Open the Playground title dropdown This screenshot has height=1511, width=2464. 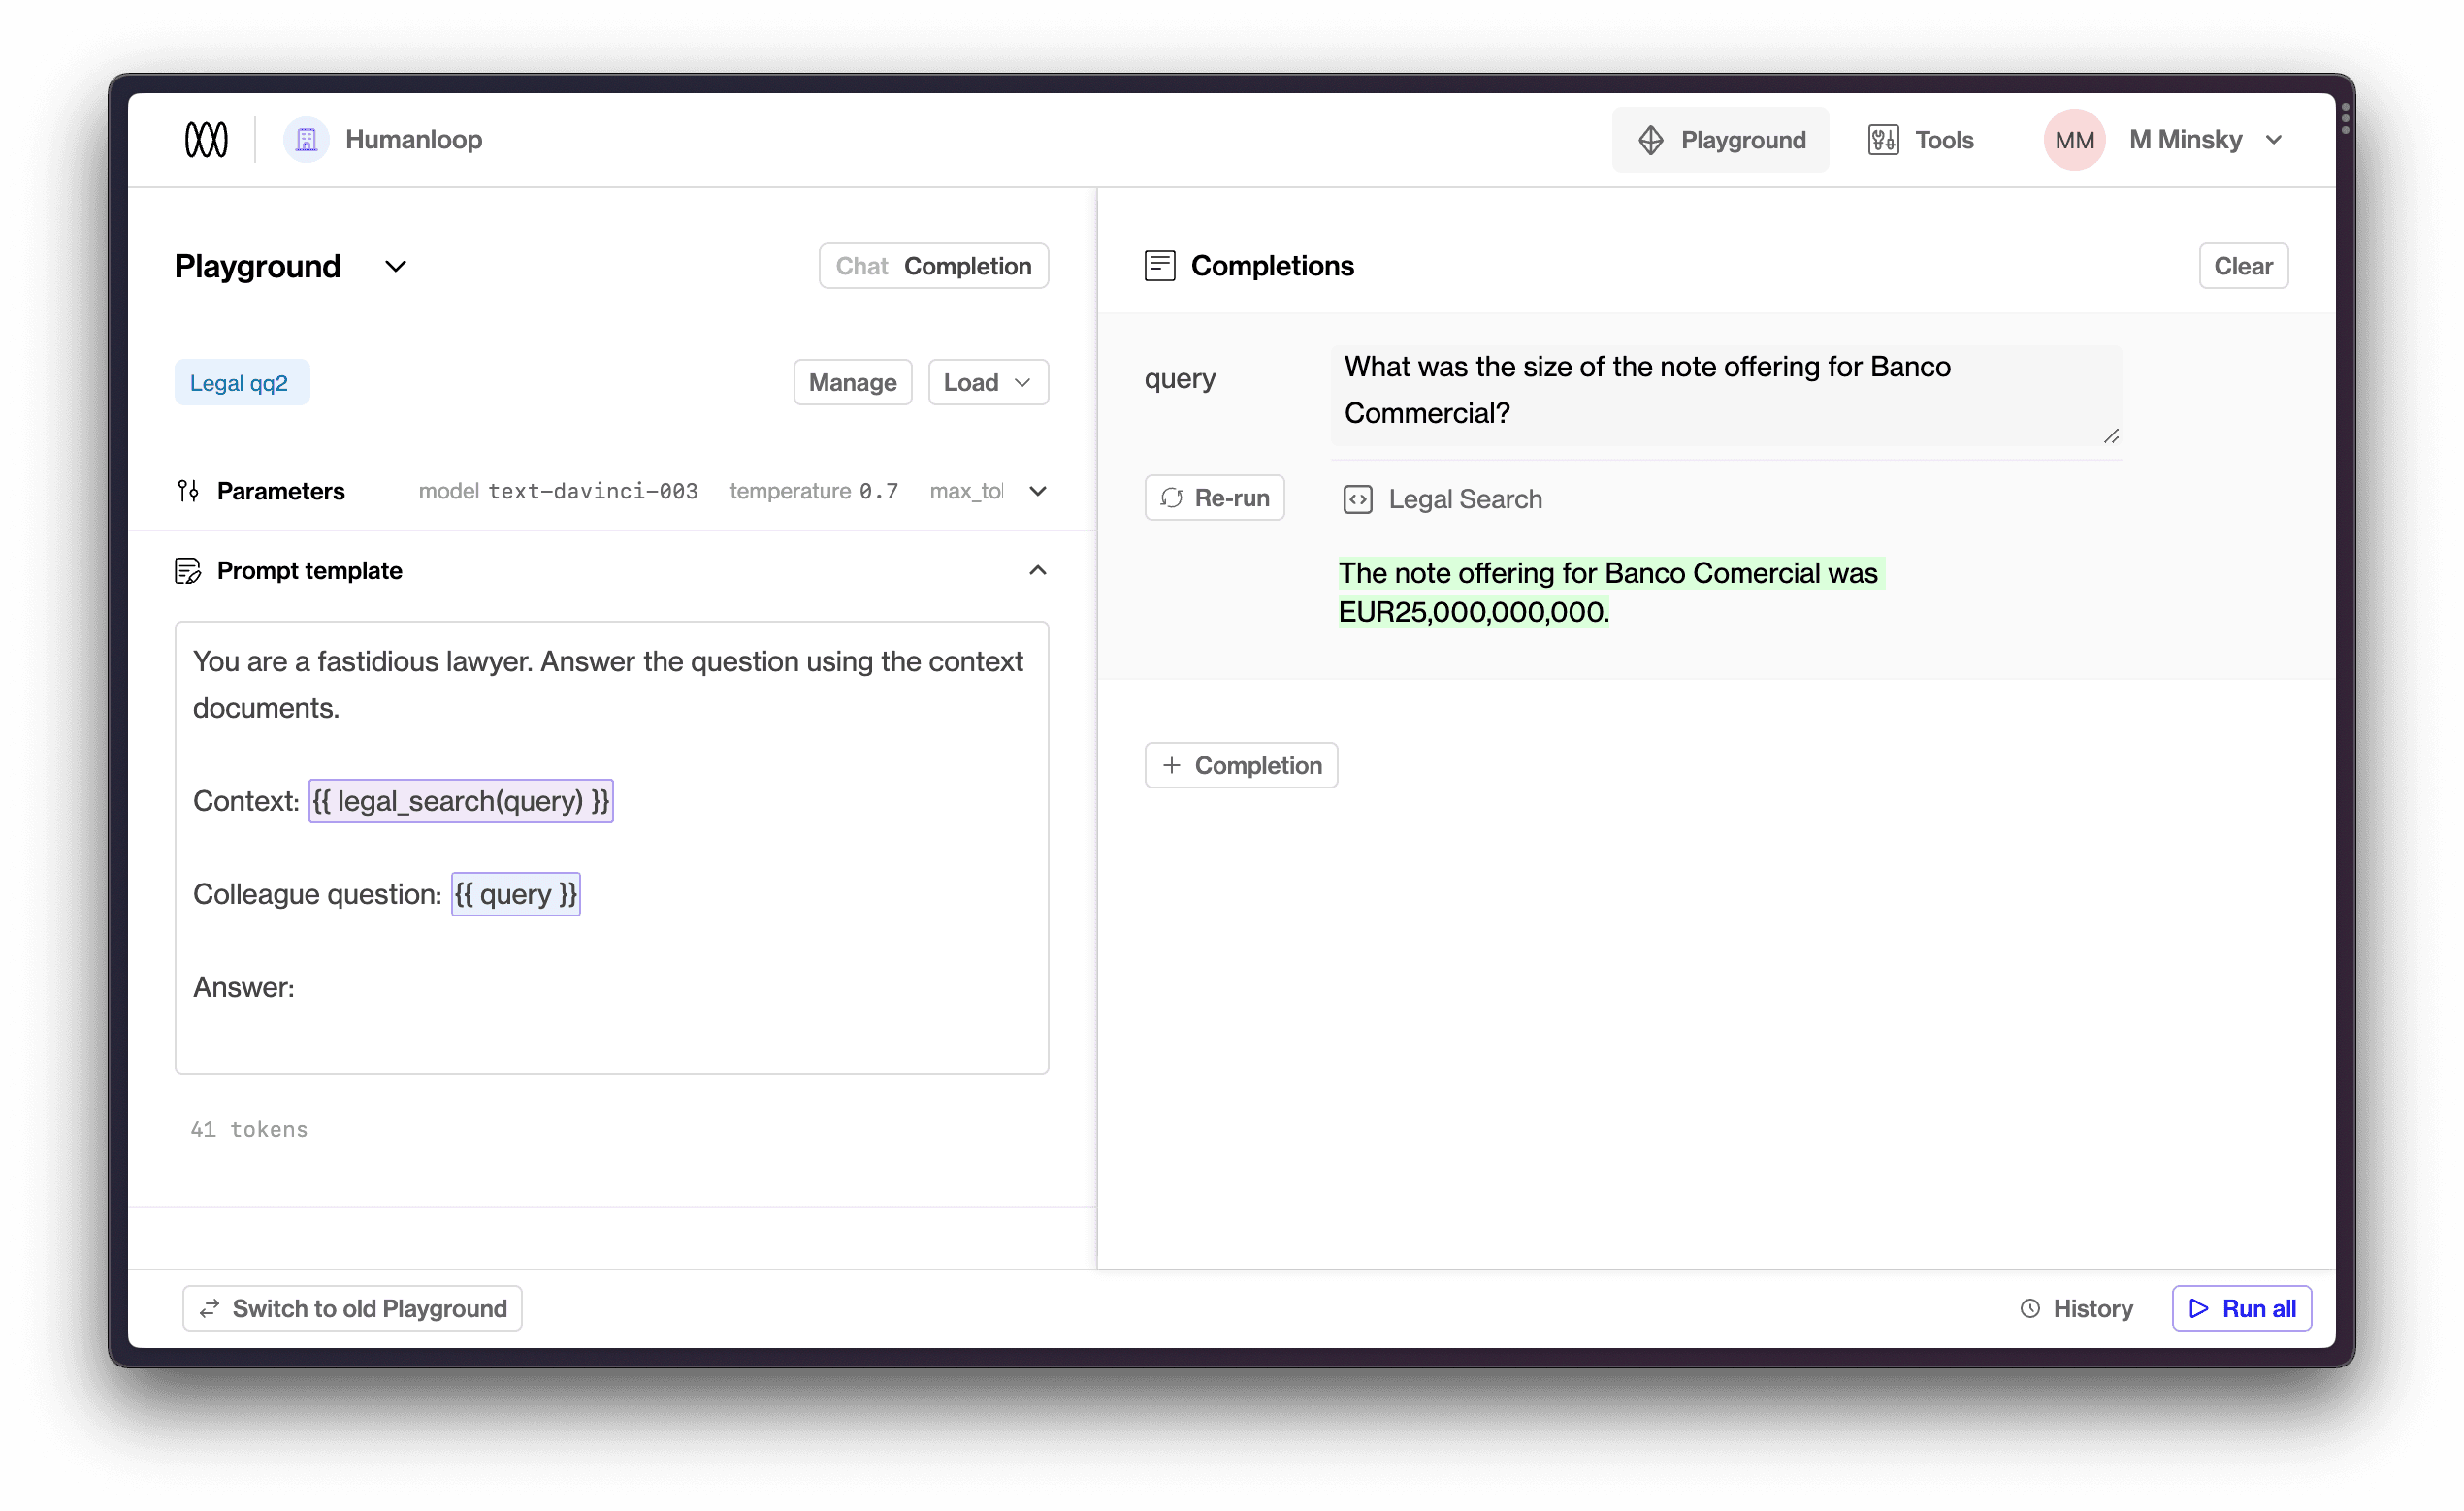394,266
